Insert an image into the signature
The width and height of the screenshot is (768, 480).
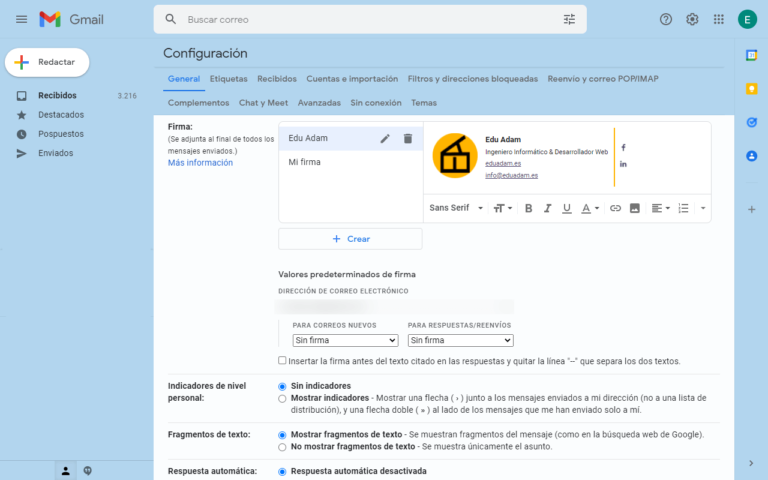634,208
